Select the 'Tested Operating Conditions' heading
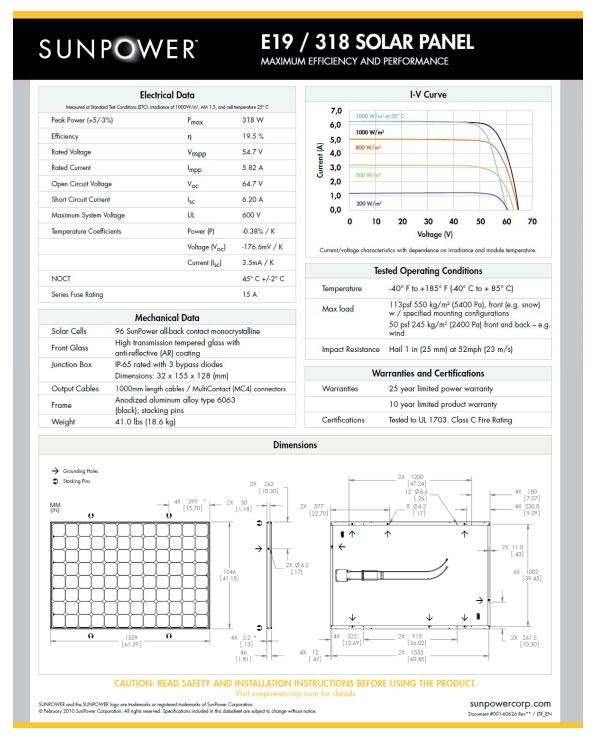 pyautogui.click(x=428, y=271)
